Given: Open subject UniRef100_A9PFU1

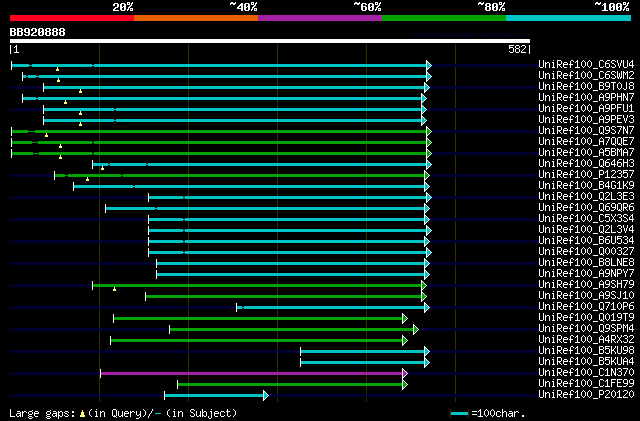Looking at the screenshot, I should tap(586, 109).
